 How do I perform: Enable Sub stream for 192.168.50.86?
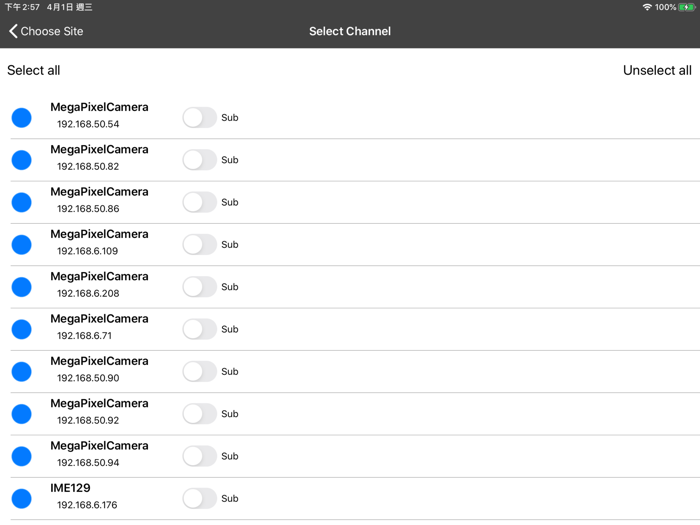click(200, 202)
